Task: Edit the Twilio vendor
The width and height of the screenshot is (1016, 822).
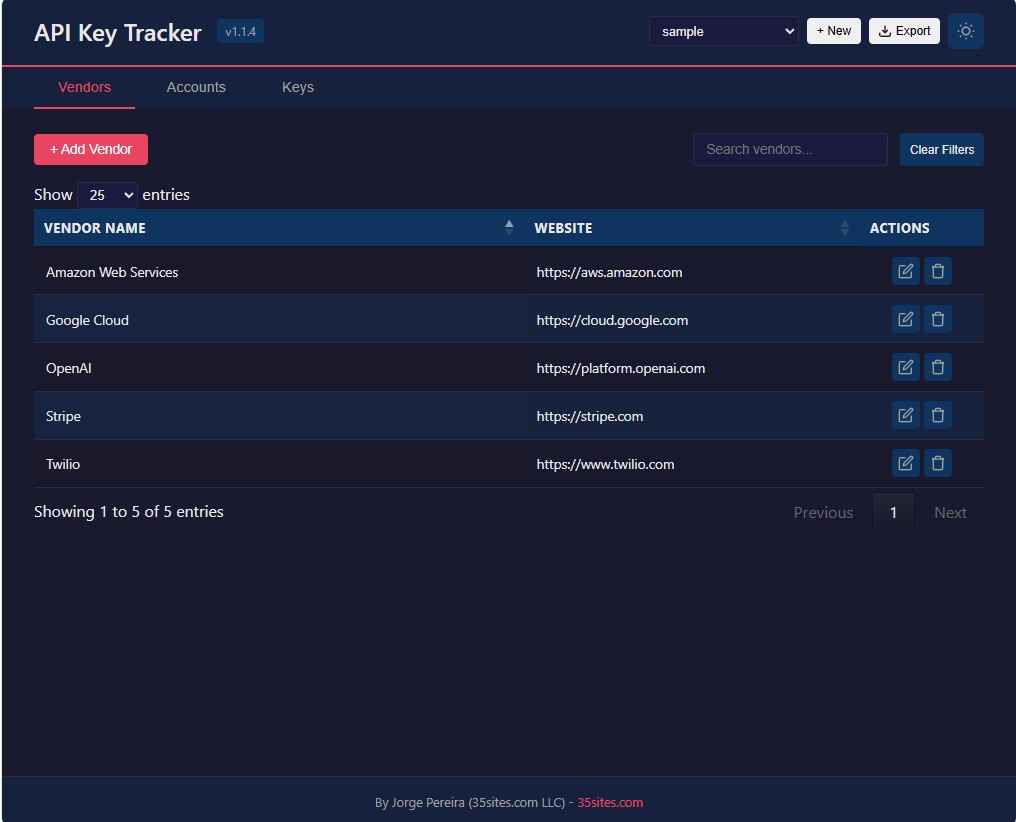Action: click(905, 463)
